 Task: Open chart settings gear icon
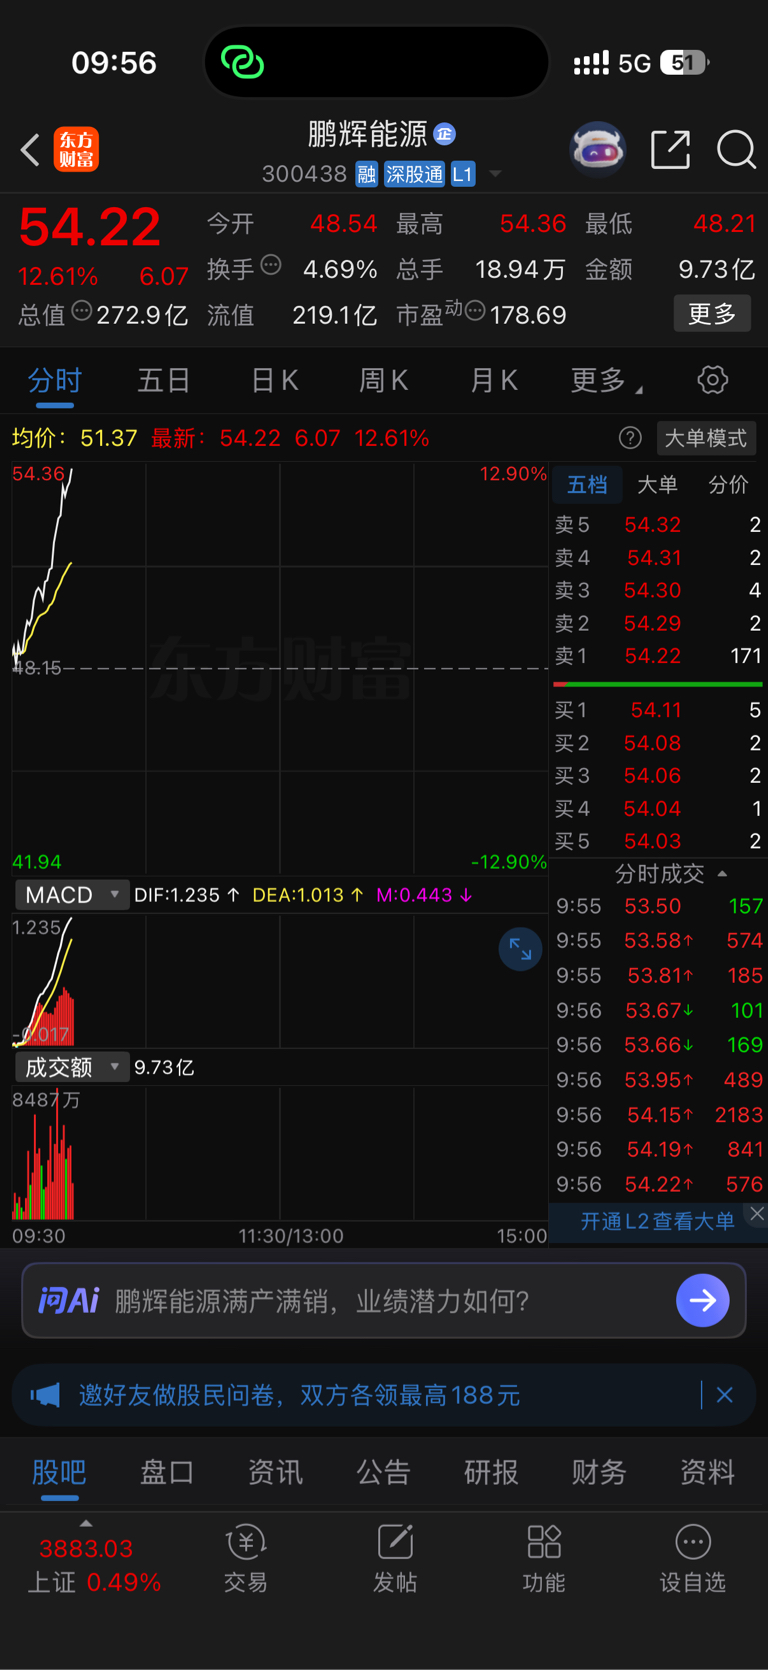(712, 380)
